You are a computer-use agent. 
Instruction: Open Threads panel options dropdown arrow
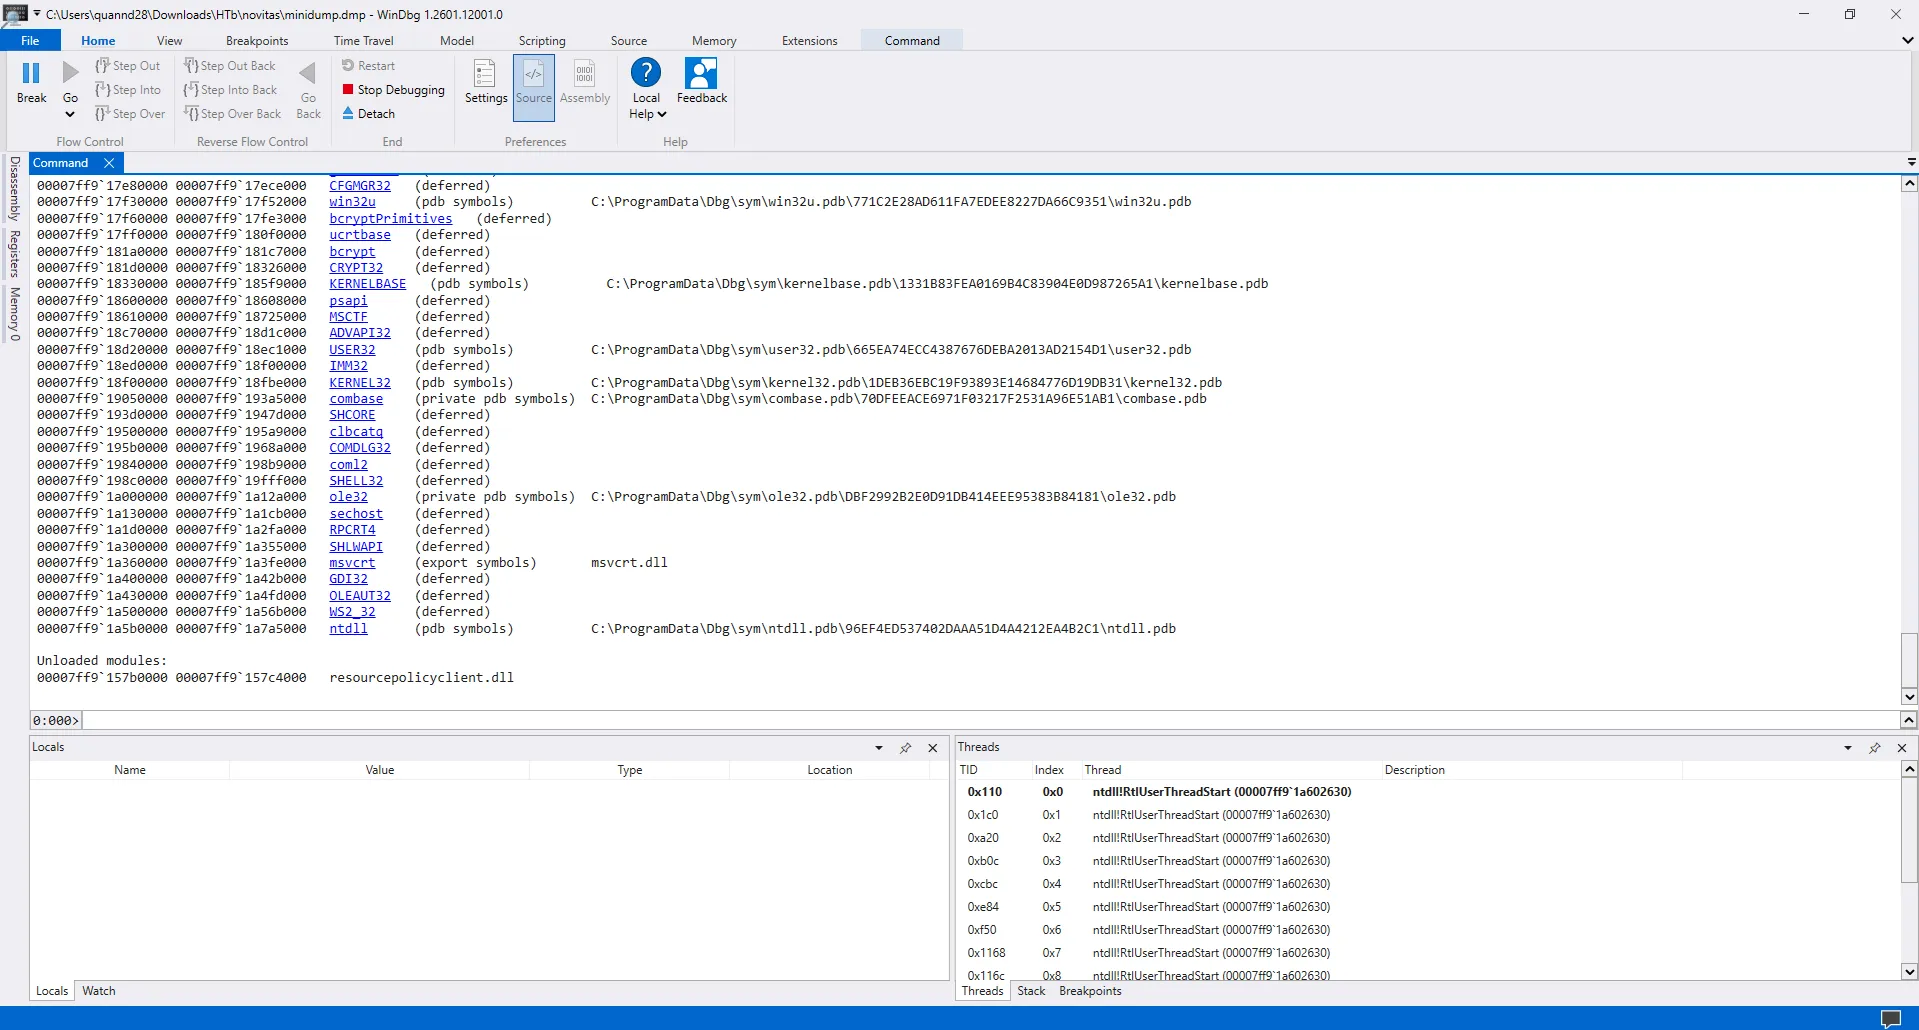pyautogui.click(x=1847, y=748)
